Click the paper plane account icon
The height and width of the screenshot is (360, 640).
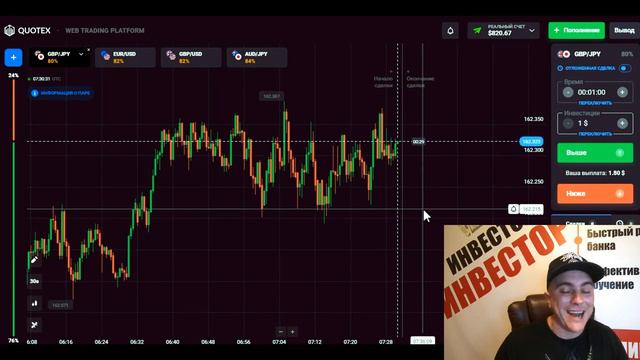point(477,31)
